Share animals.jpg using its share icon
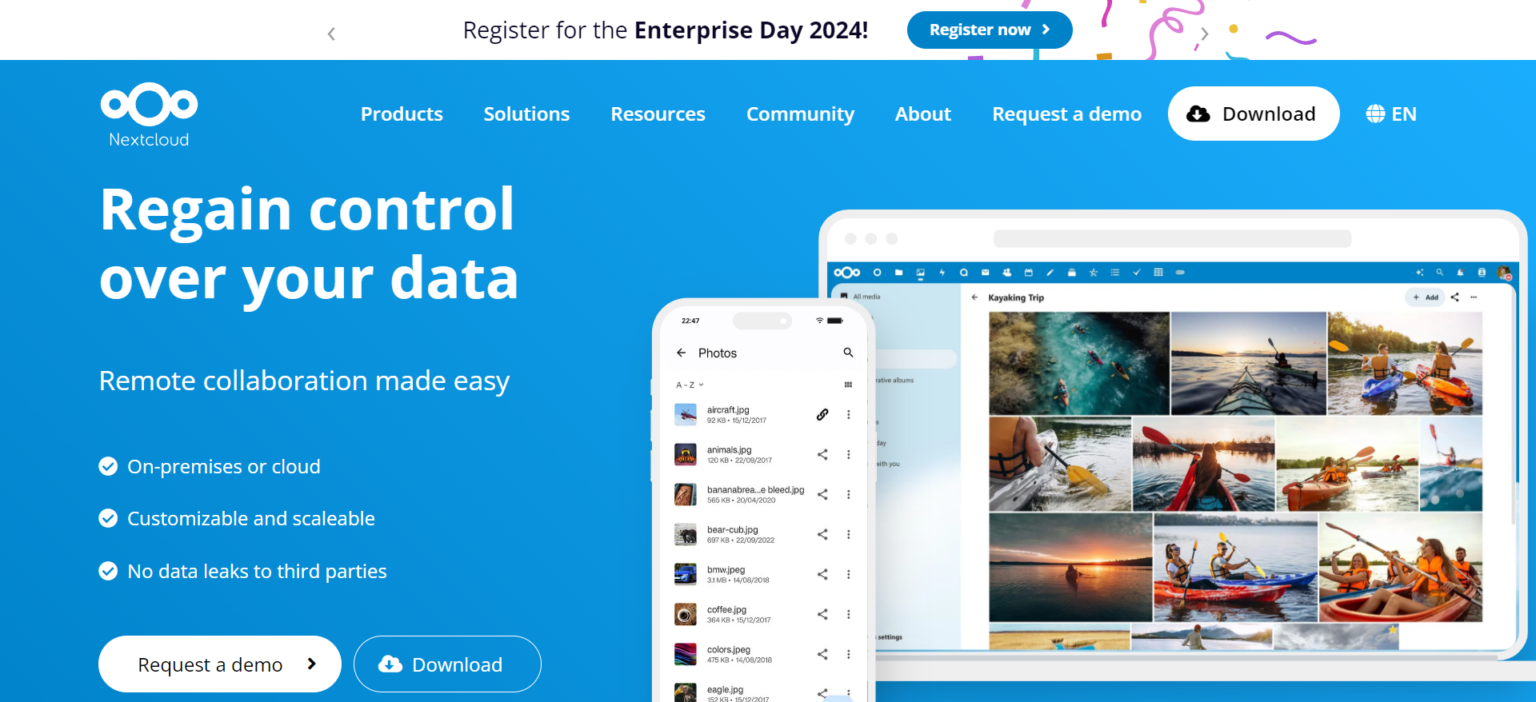The width and height of the screenshot is (1536, 702). click(822, 453)
